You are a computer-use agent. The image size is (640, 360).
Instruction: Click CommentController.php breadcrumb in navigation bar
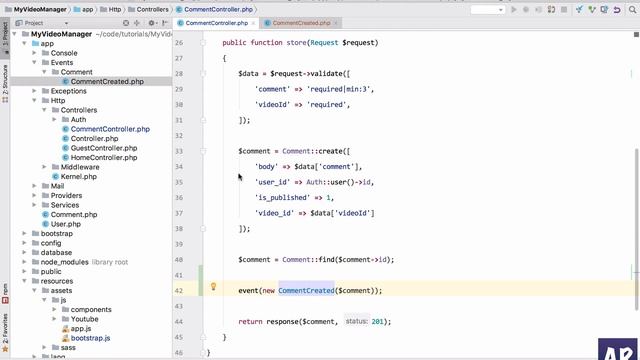click(x=214, y=9)
